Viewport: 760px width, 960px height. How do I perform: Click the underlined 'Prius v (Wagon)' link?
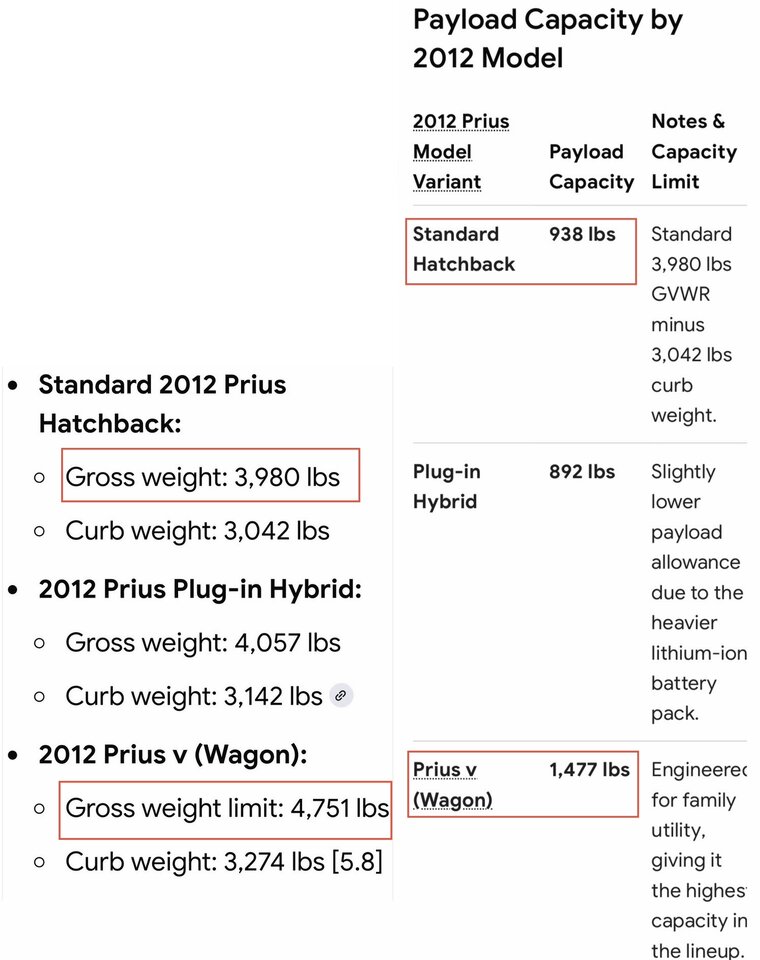point(453,784)
